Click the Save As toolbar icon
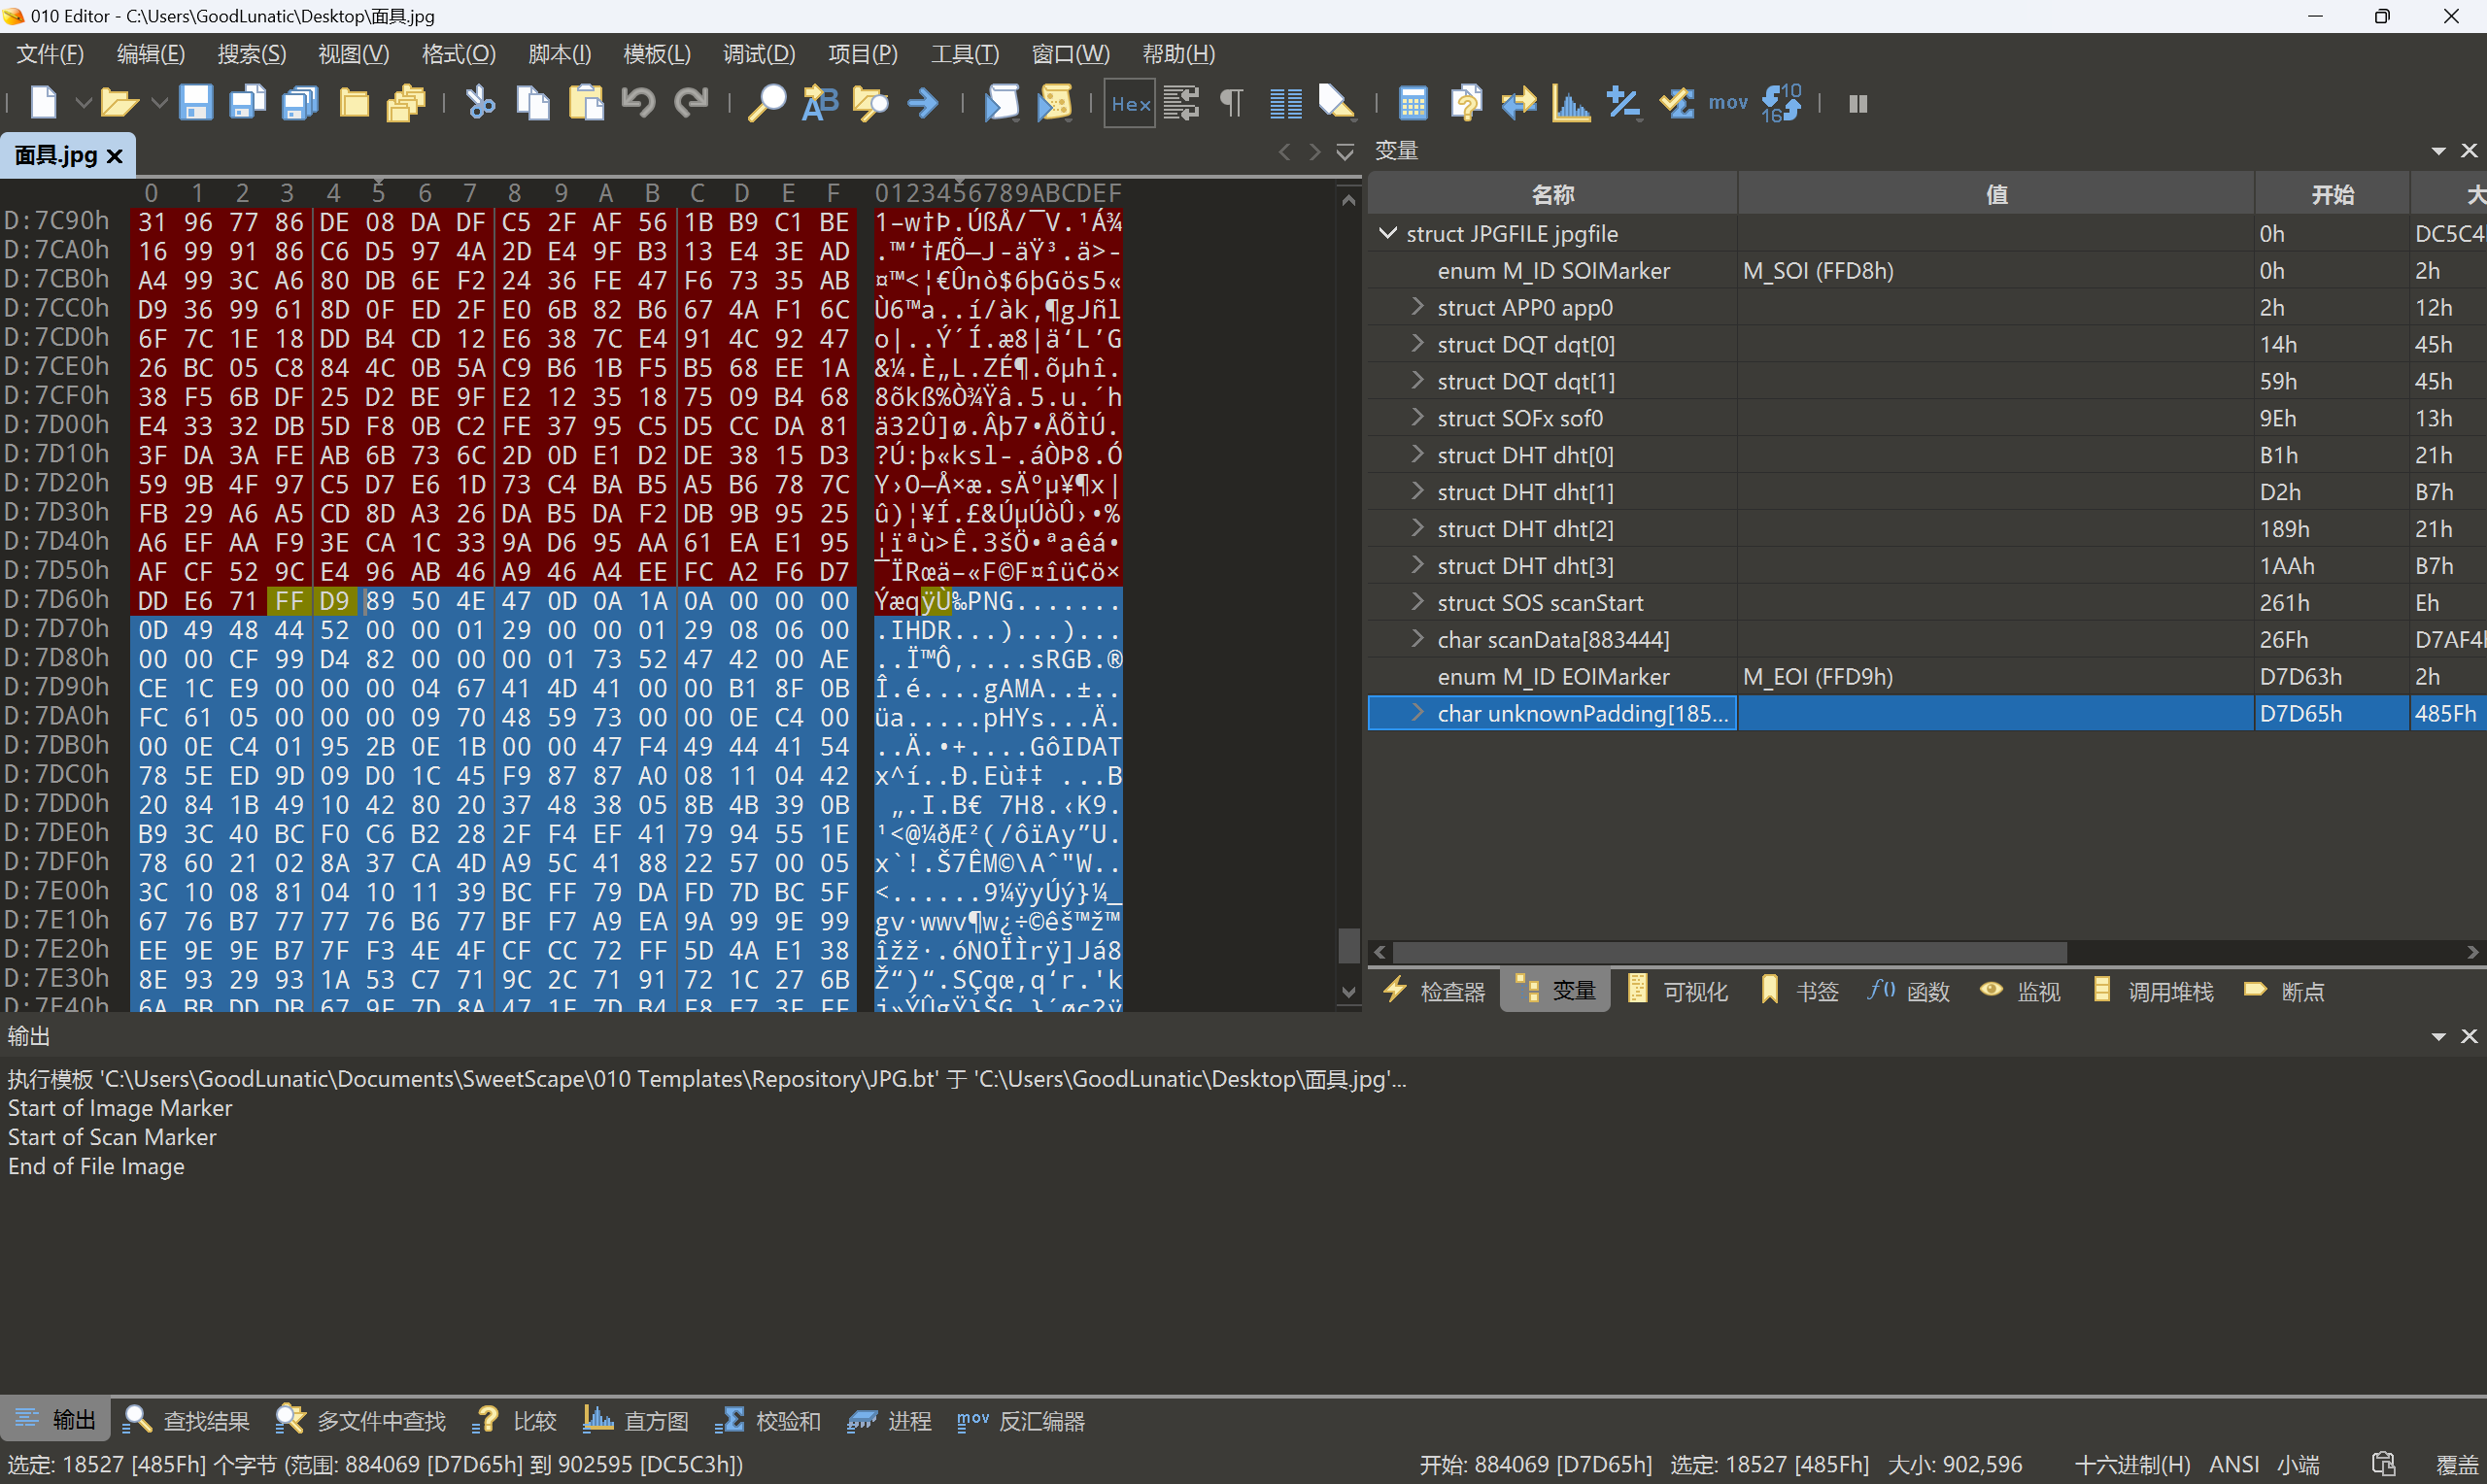 pyautogui.click(x=247, y=103)
